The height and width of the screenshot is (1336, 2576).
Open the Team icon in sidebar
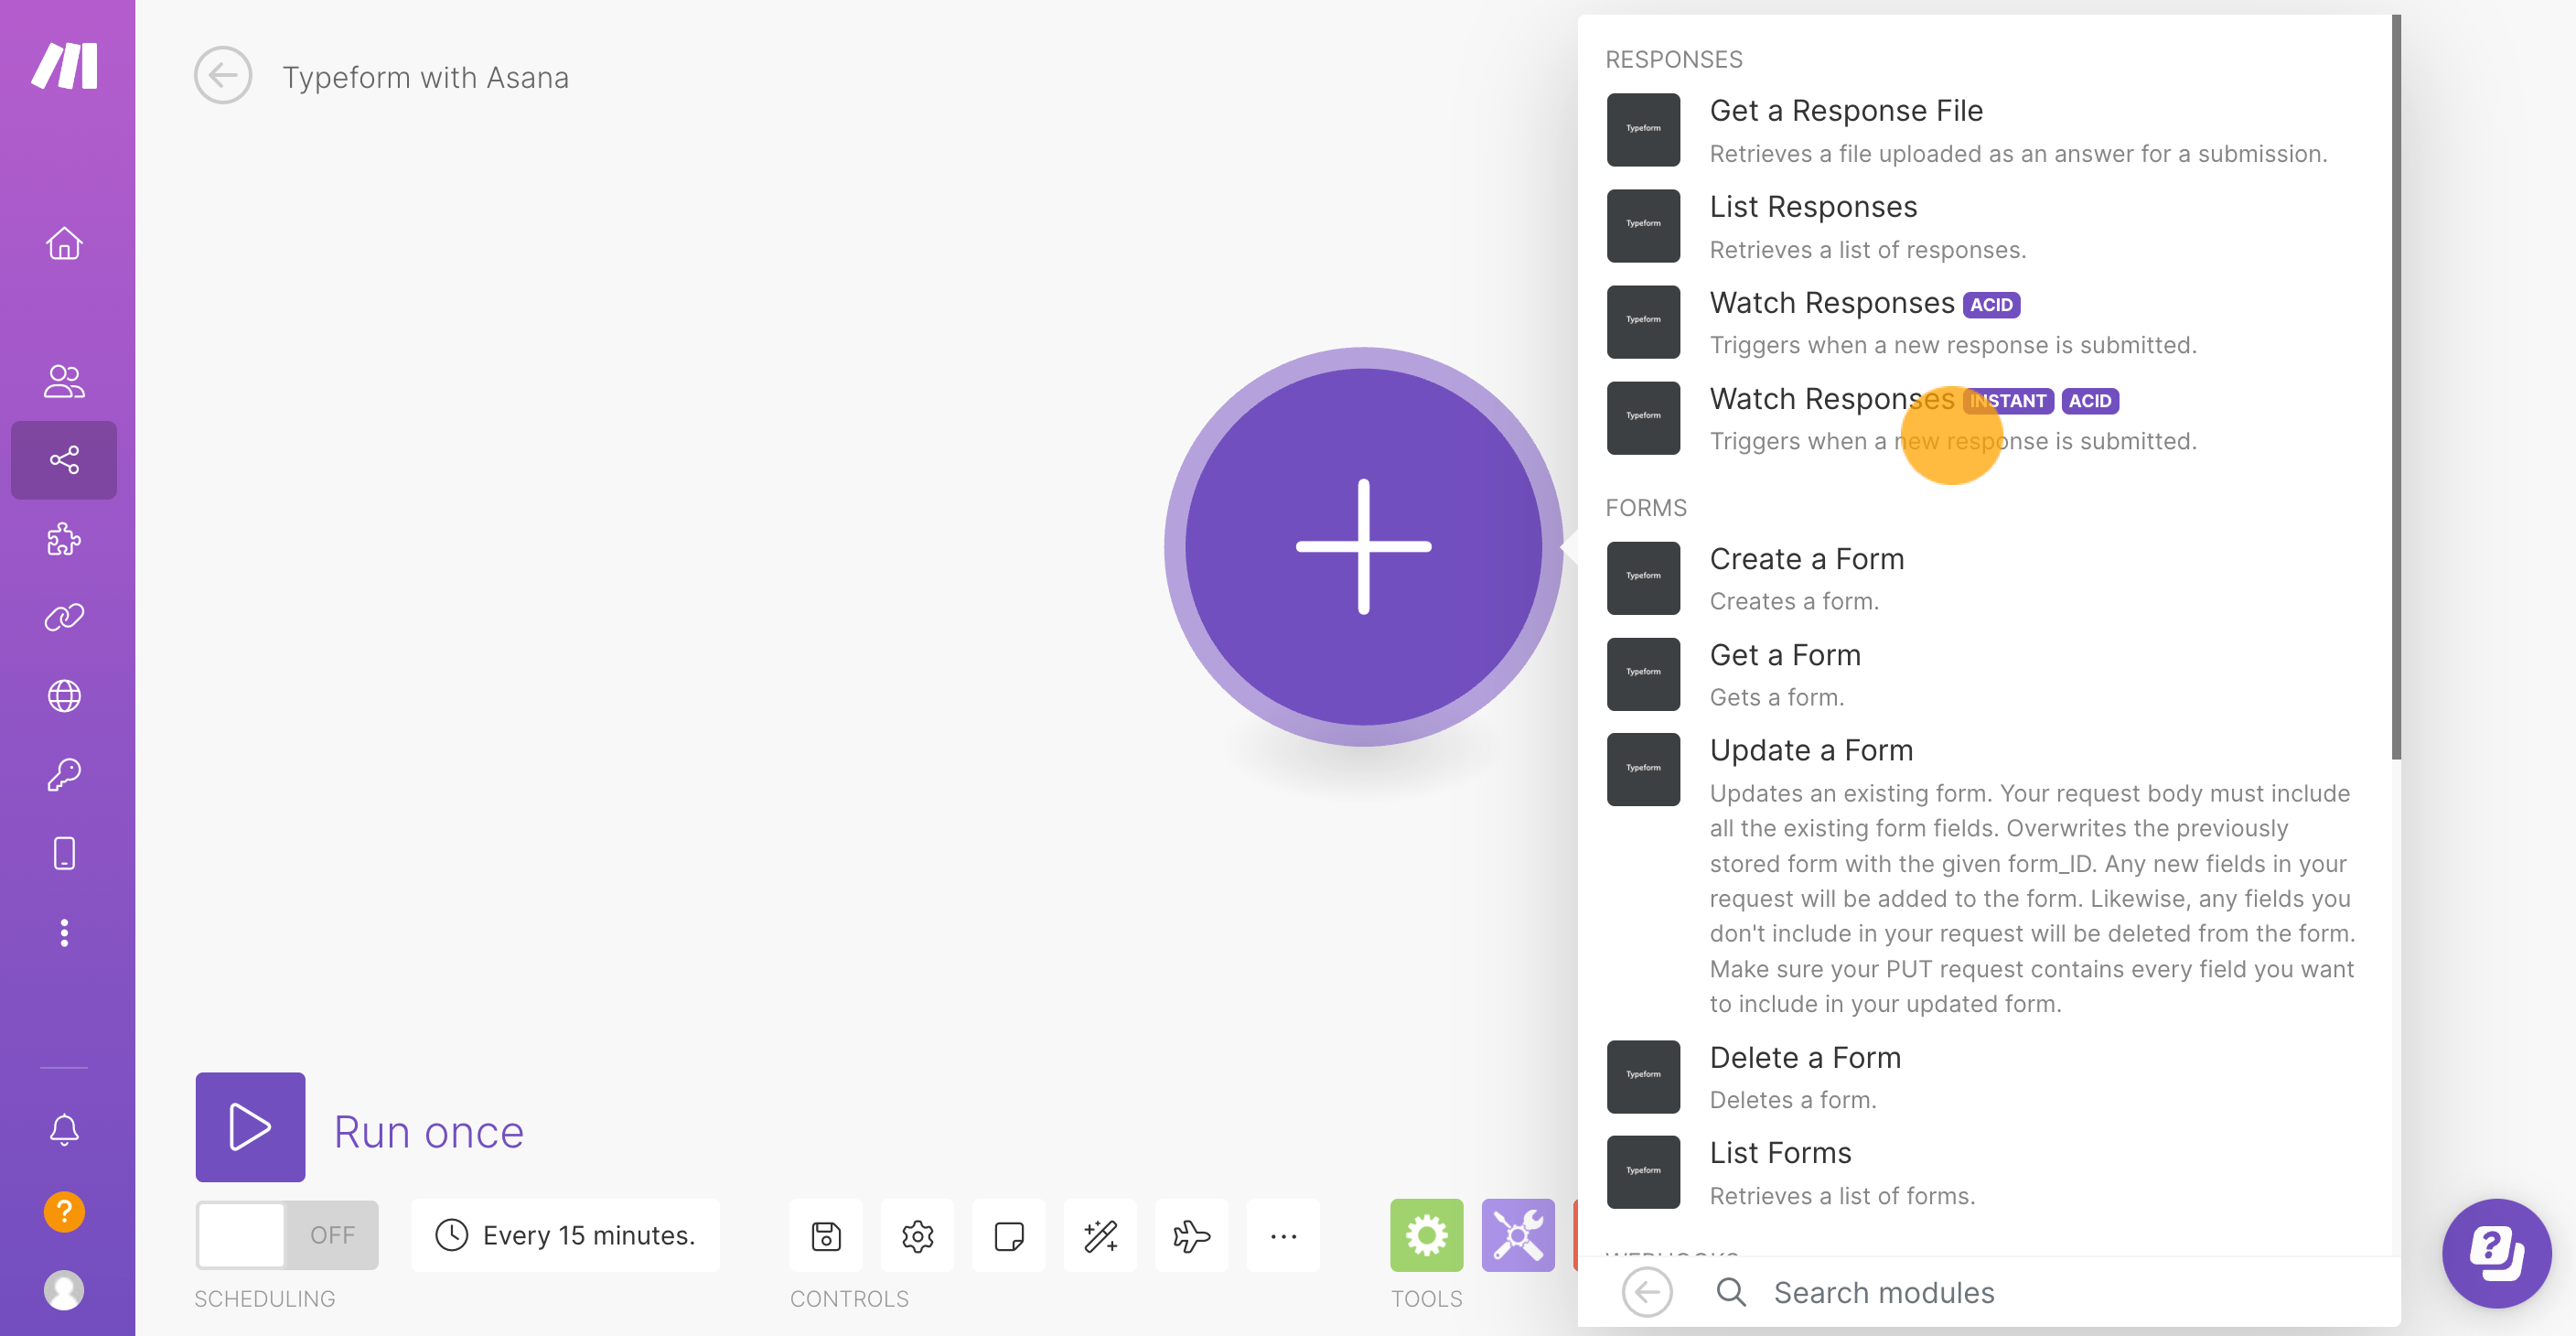click(64, 381)
